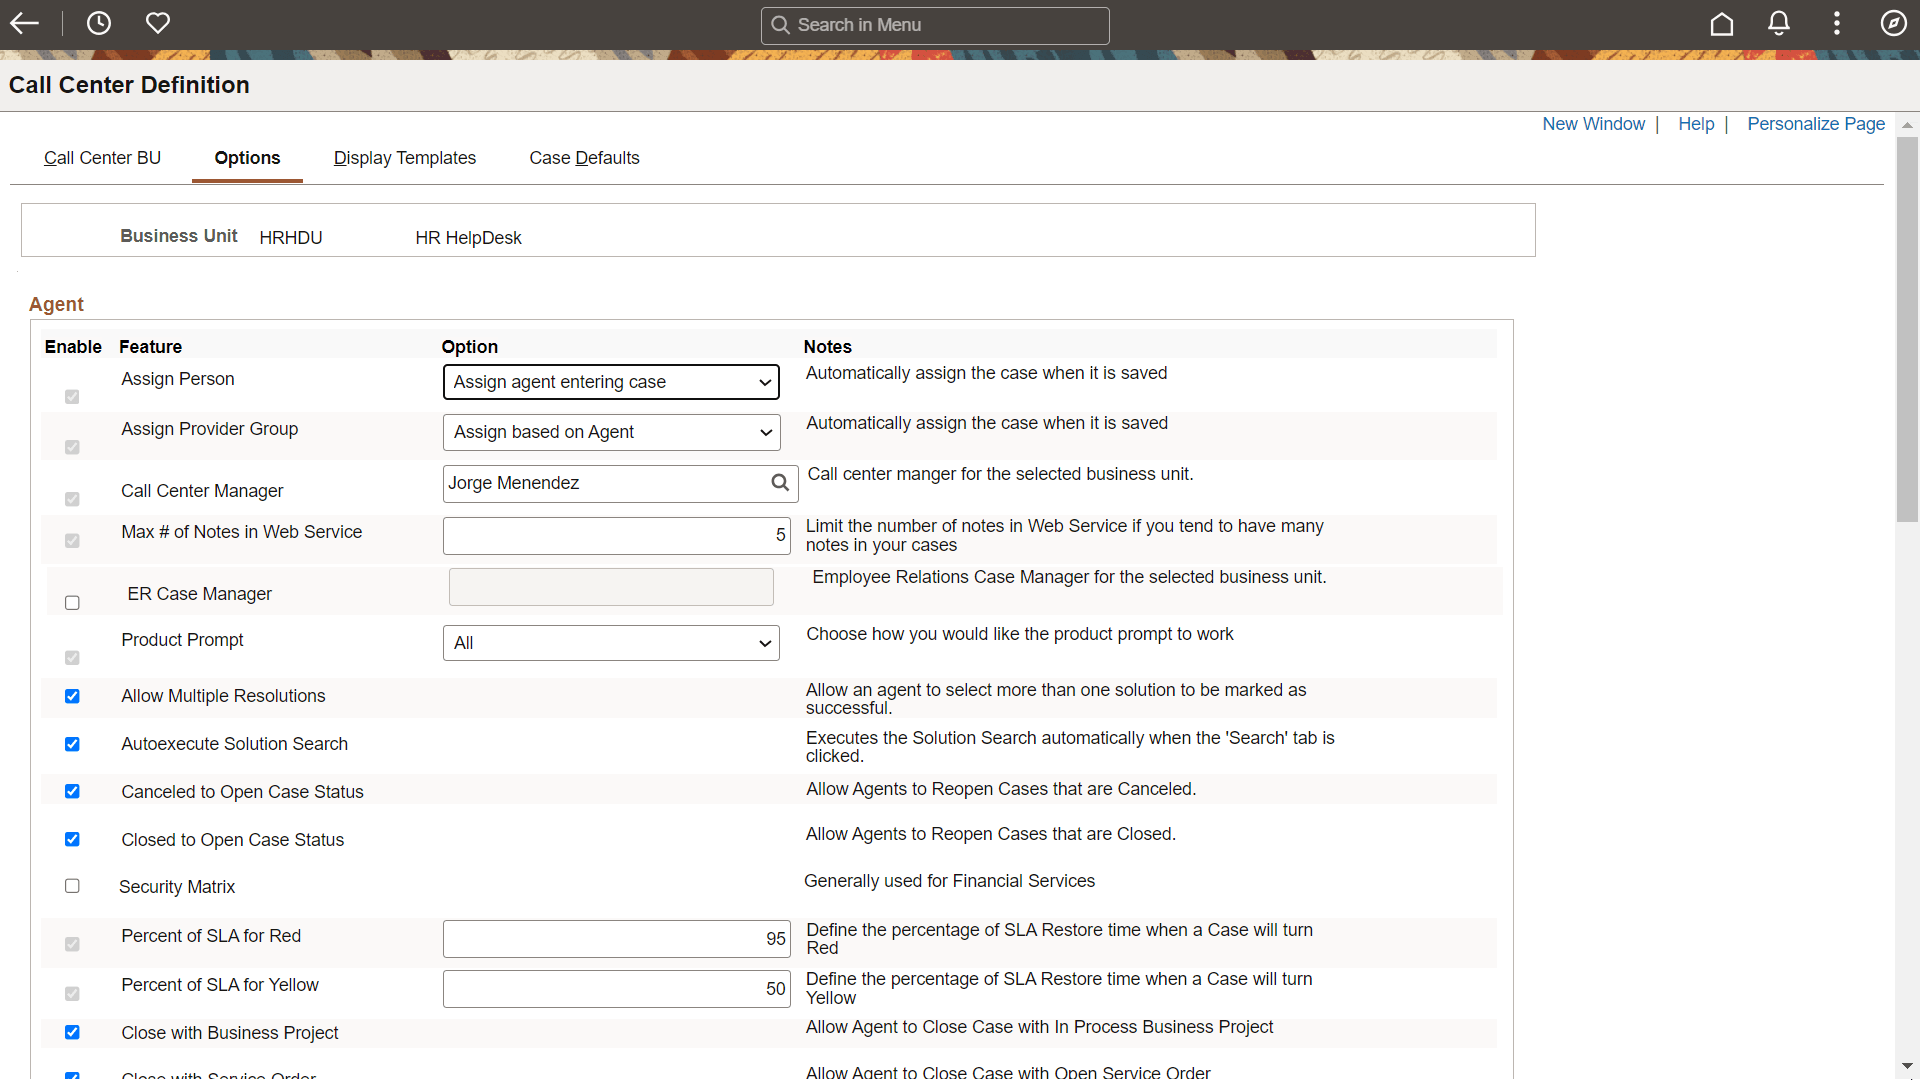Open the NavBar compass icon

tap(1893, 24)
